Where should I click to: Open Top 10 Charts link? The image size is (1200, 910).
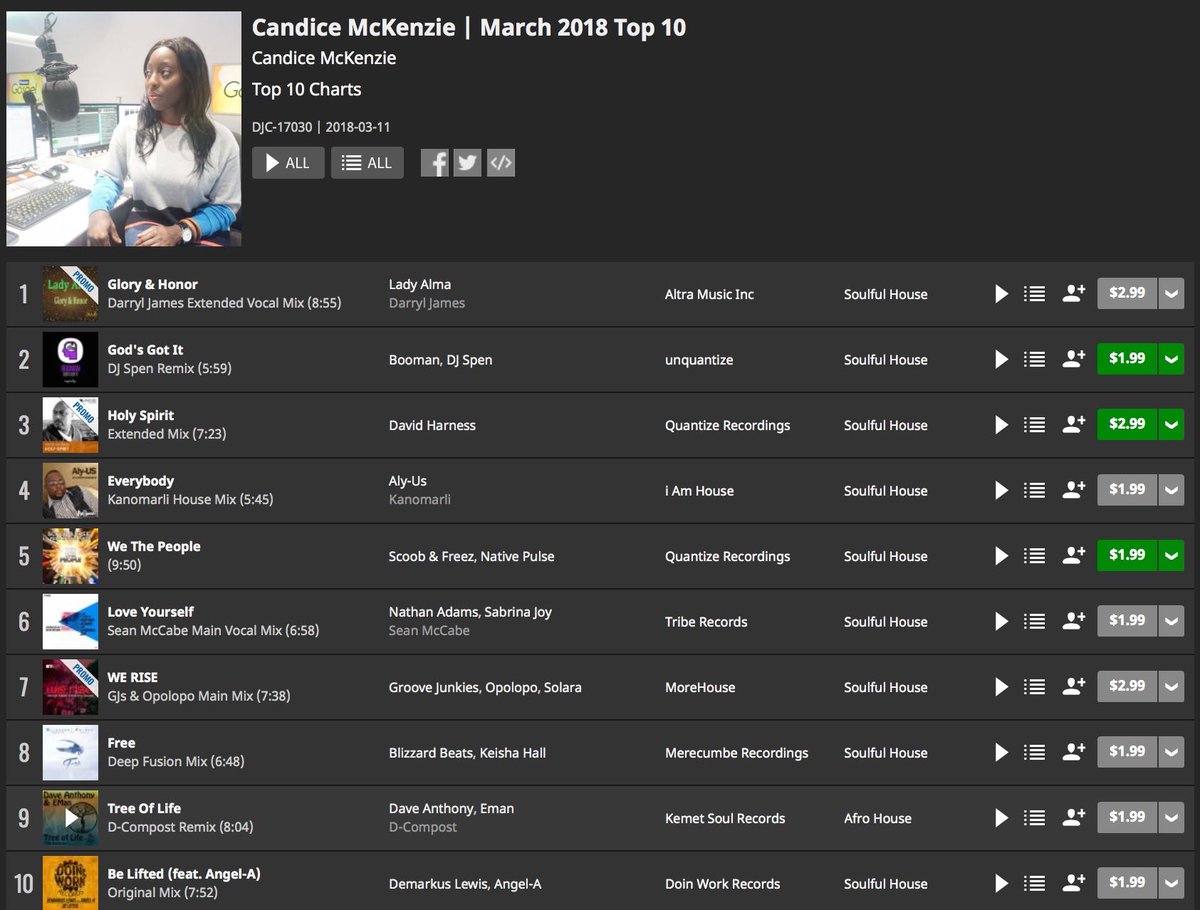pos(306,89)
